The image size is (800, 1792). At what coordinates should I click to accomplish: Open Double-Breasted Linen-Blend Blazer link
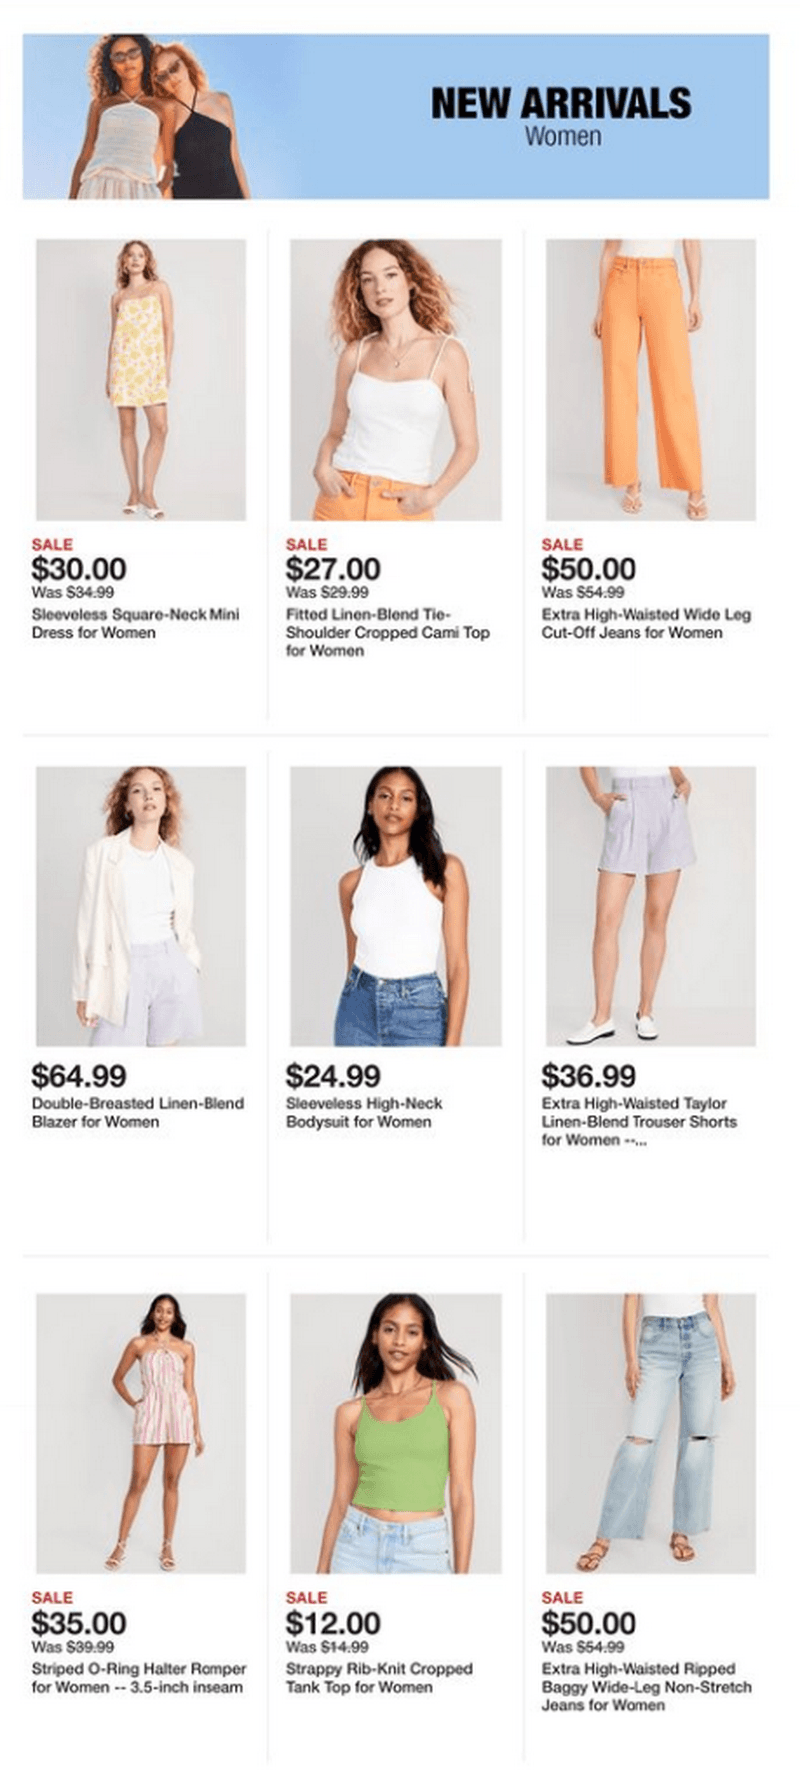pos(138,1112)
